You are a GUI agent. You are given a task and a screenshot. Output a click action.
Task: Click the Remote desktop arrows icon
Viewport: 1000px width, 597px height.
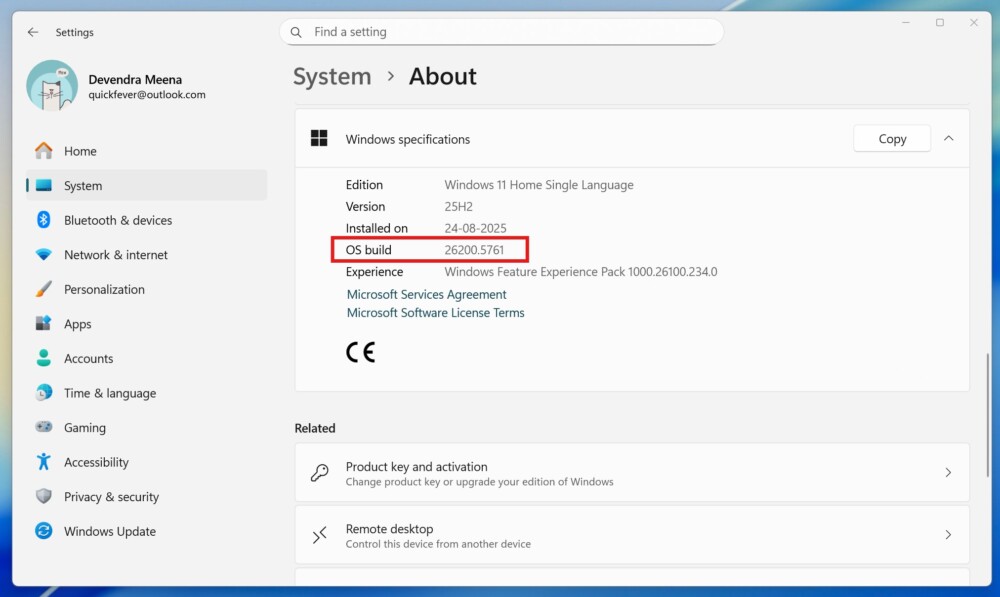coord(320,535)
